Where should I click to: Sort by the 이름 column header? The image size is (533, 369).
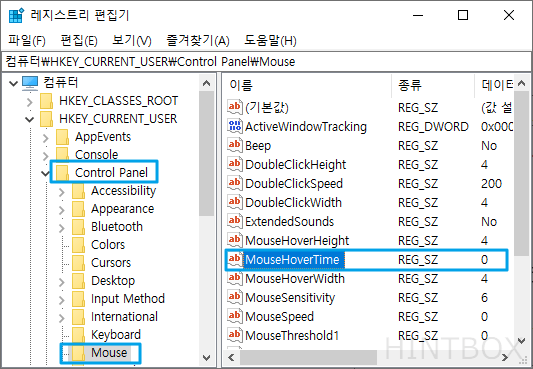point(308,85)
